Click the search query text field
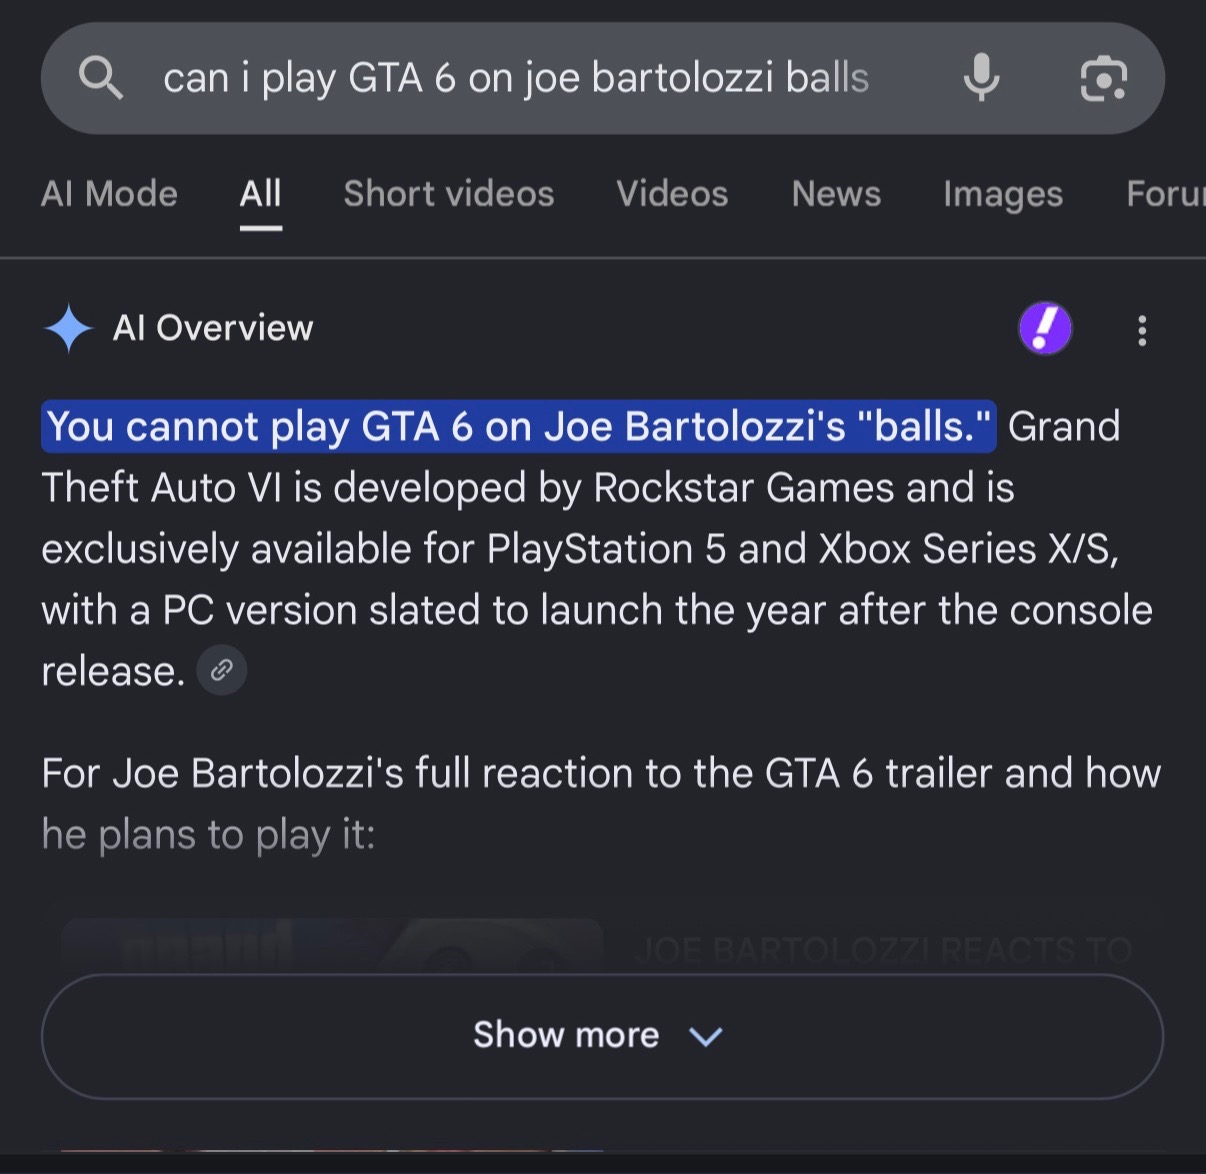 (x=516, y=78)
